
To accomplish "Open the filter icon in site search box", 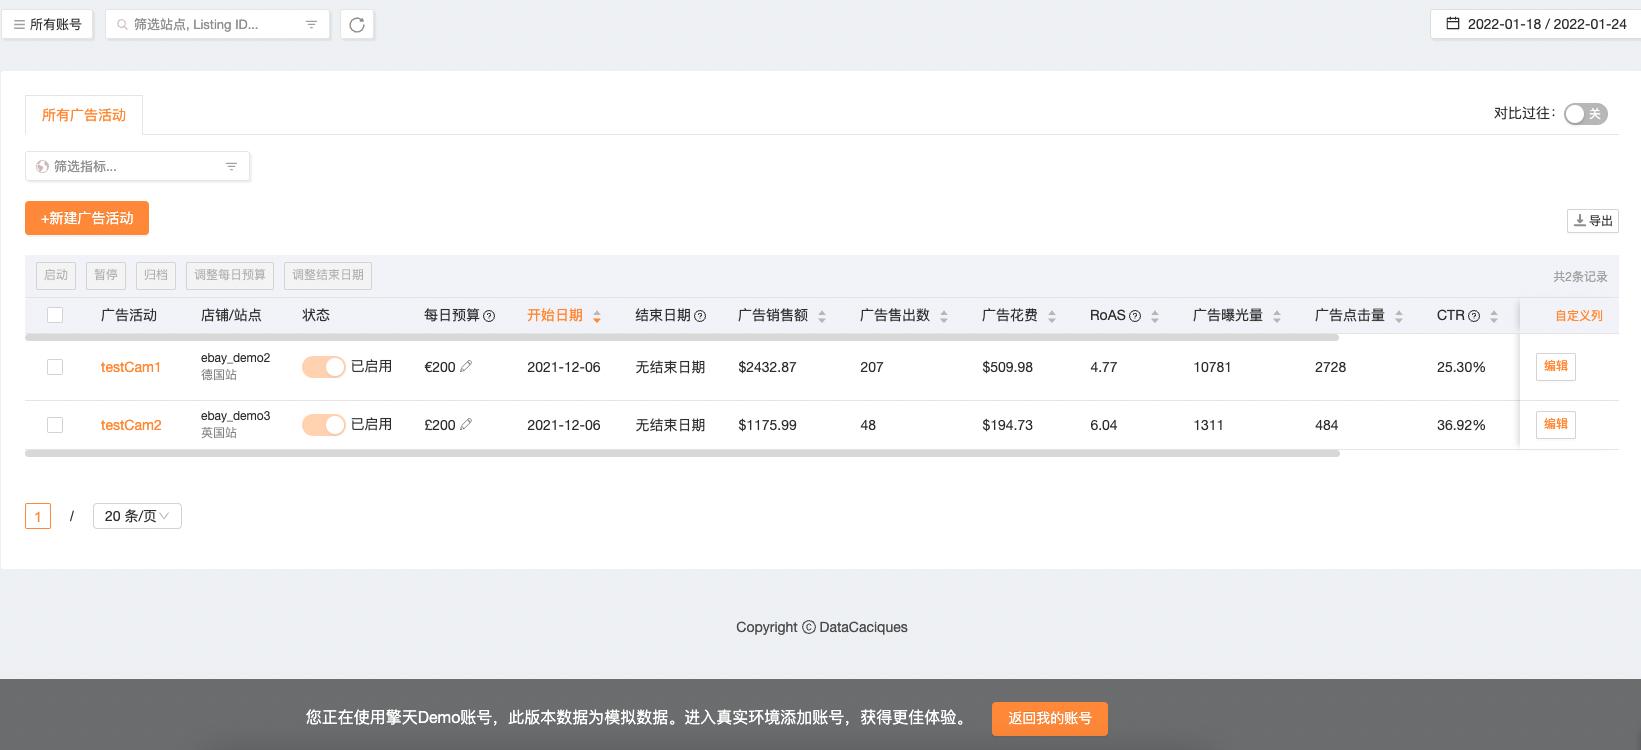I will tap(311, 24).
